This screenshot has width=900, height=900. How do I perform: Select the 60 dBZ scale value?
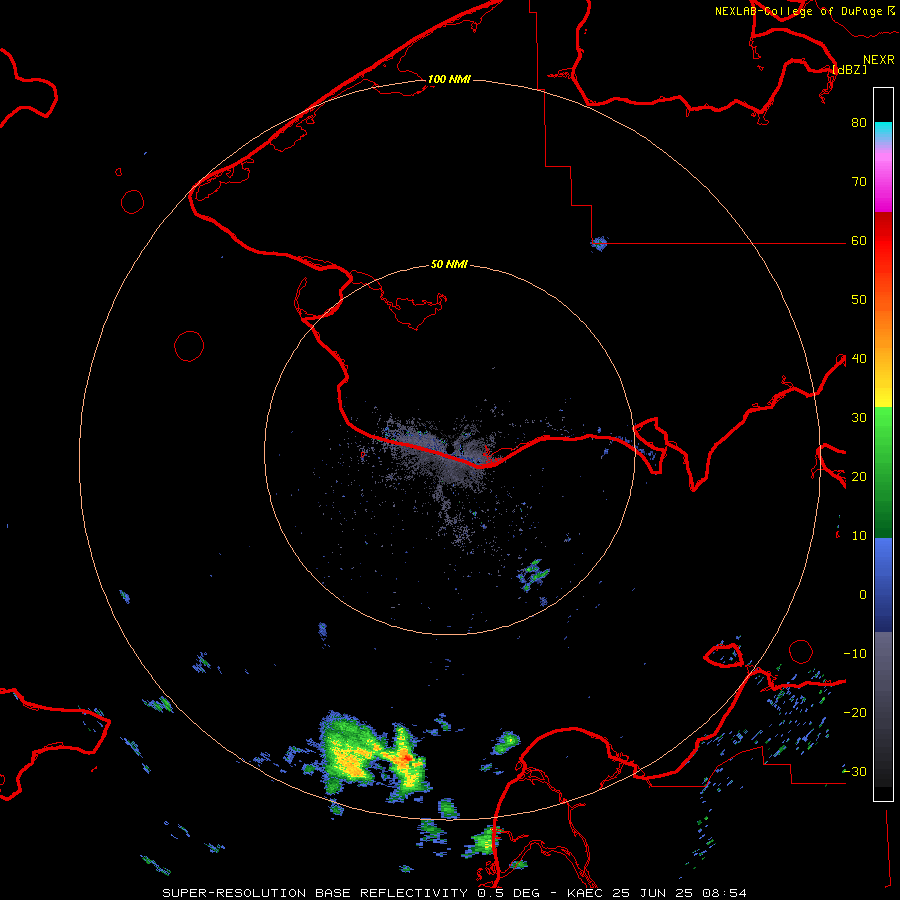pyautogui.click(x=859, y=240)
